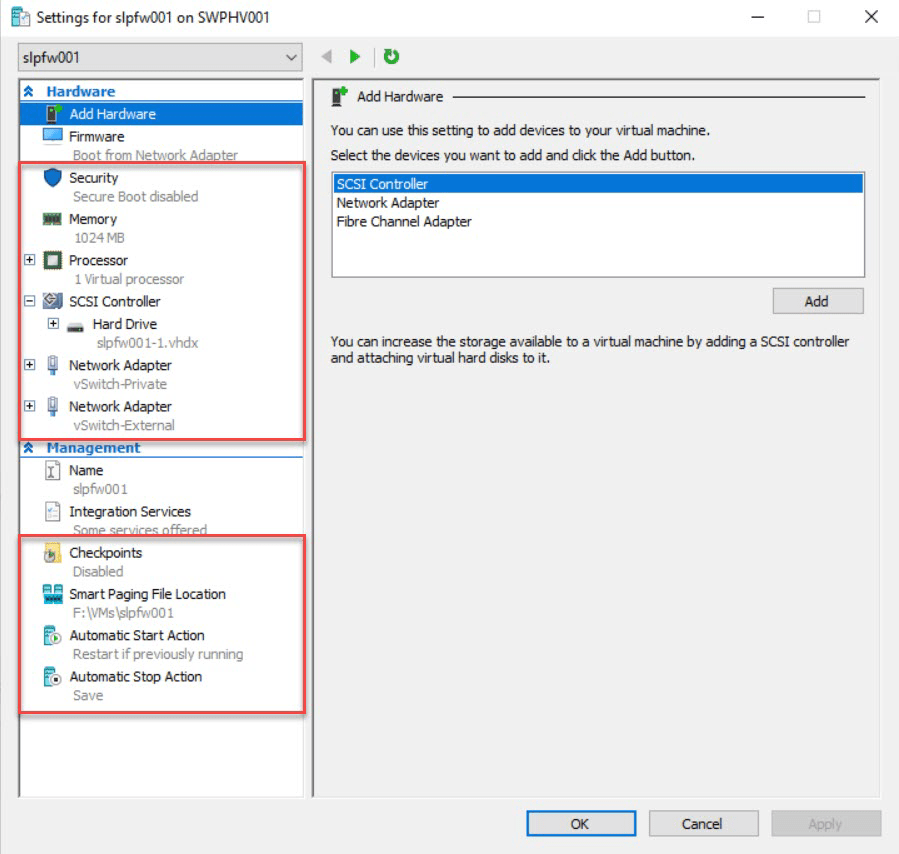899x854 pixels.
Task: Click the Integration Services icon
Action: 53,512
